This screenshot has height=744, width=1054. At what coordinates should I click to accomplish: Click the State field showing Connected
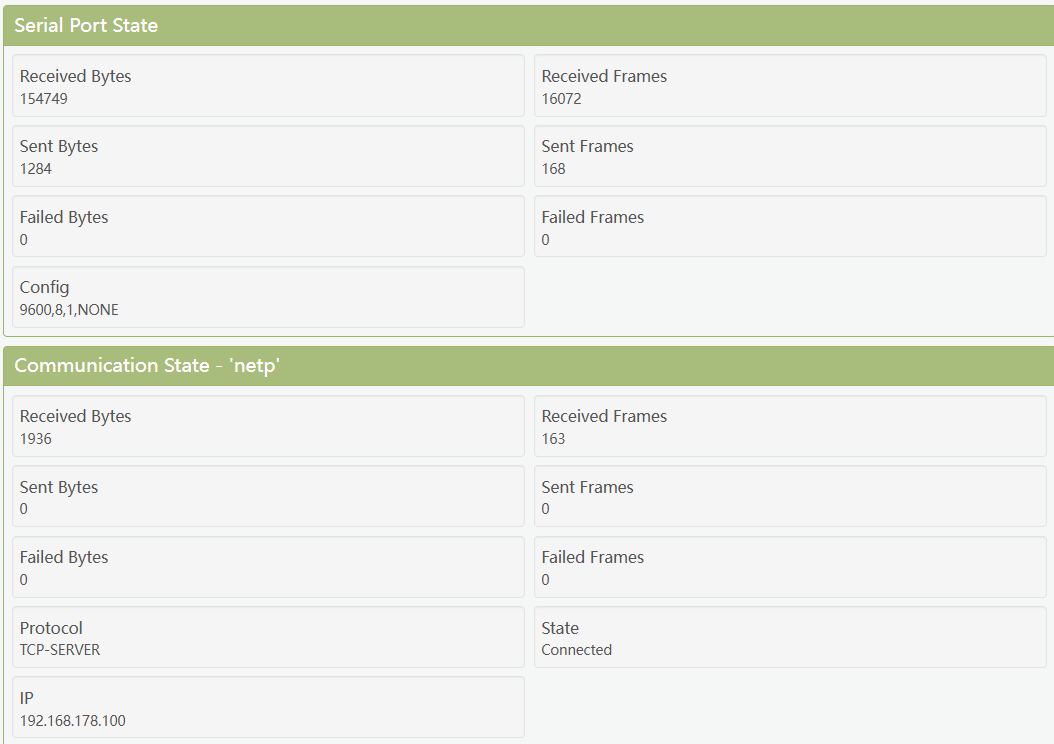pos(790,637)
